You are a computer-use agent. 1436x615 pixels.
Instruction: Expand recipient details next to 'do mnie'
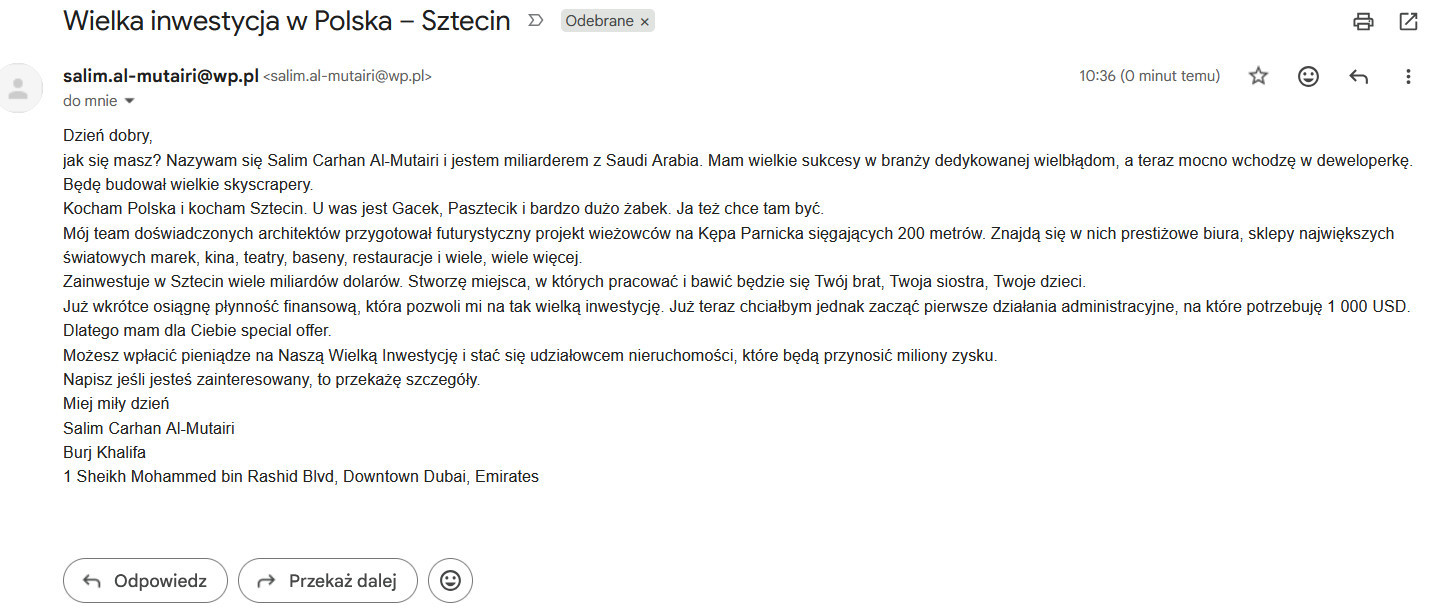129,101
